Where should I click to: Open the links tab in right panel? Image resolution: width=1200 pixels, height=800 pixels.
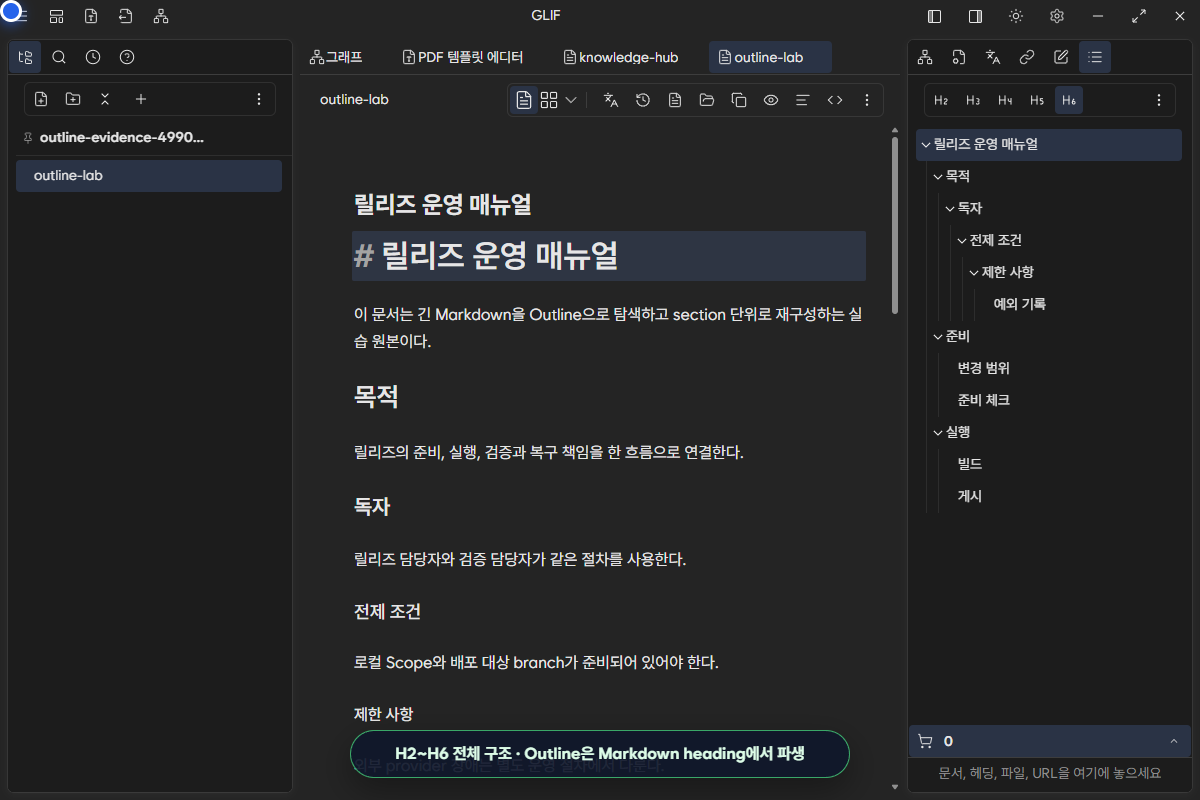1027,57
